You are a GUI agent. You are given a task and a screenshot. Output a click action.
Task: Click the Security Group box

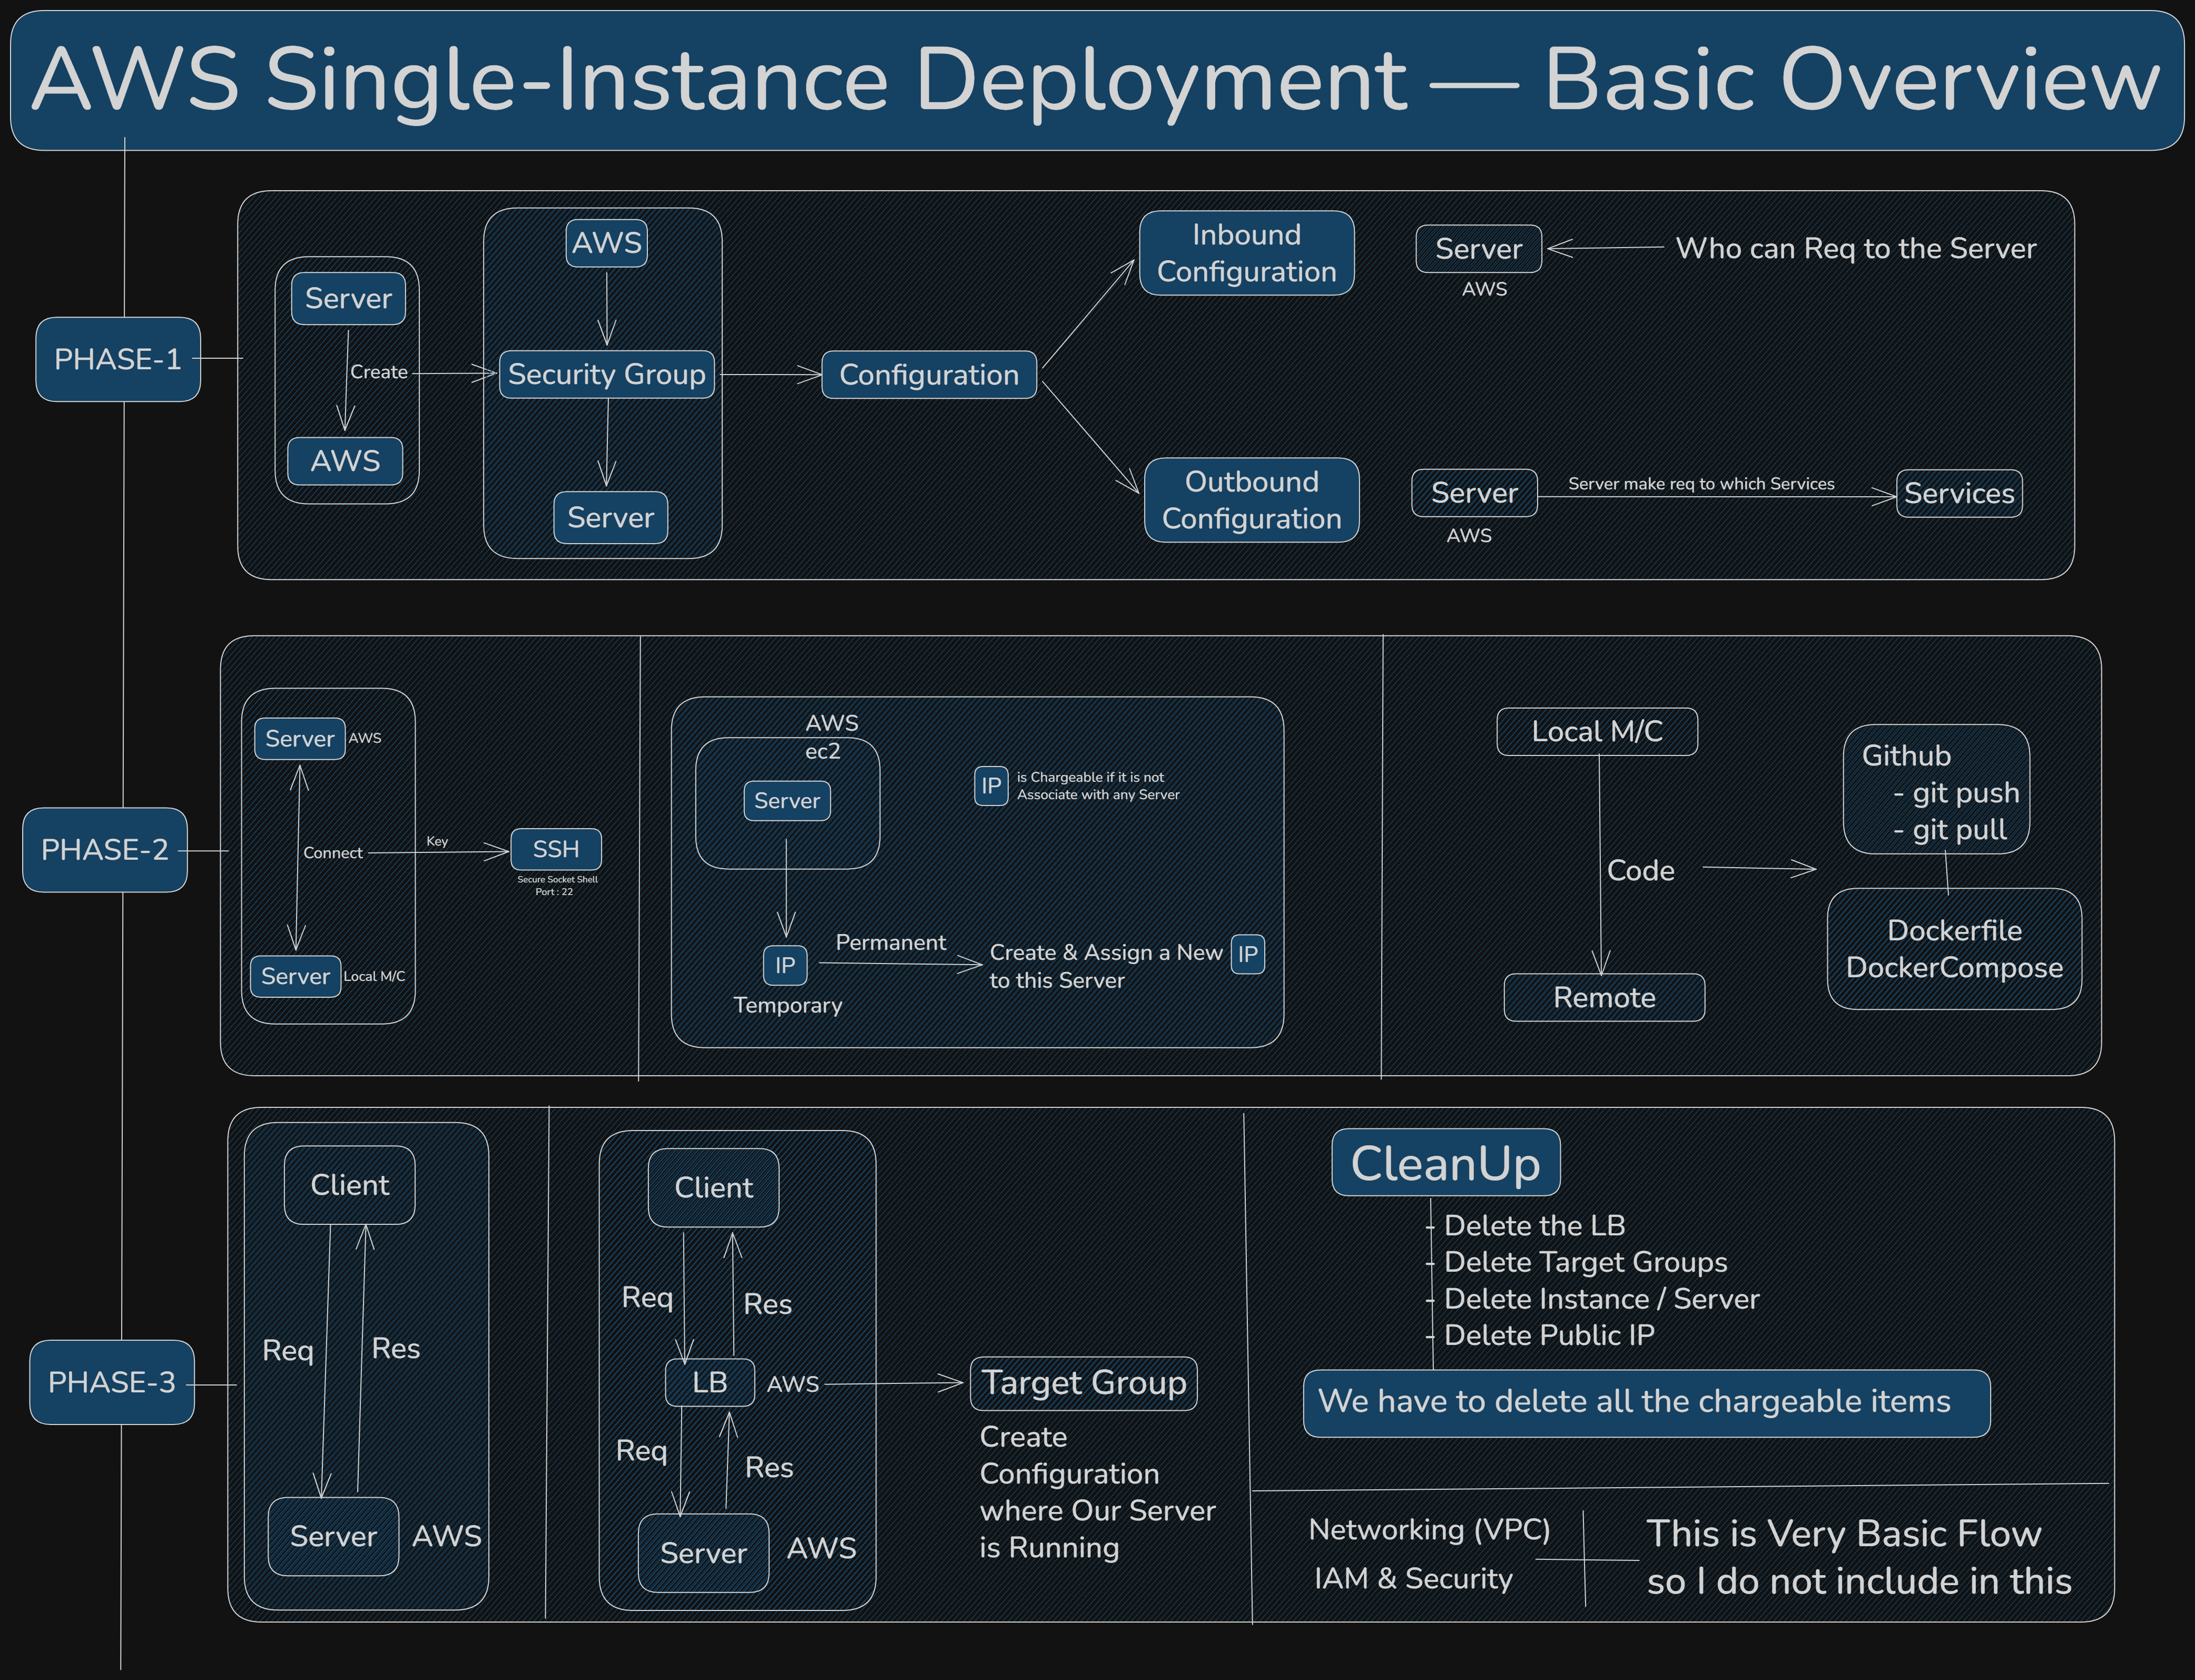click(607, 374)
